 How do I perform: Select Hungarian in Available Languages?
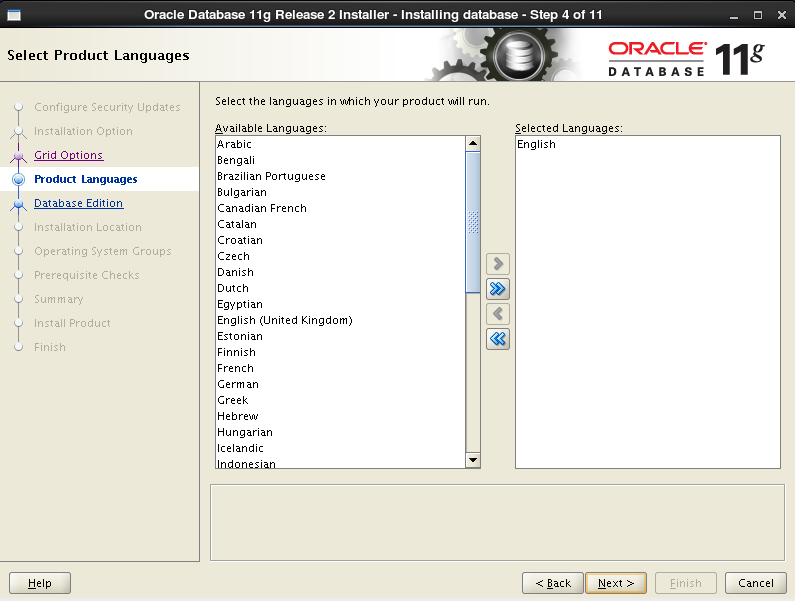[x=340, y=432]
